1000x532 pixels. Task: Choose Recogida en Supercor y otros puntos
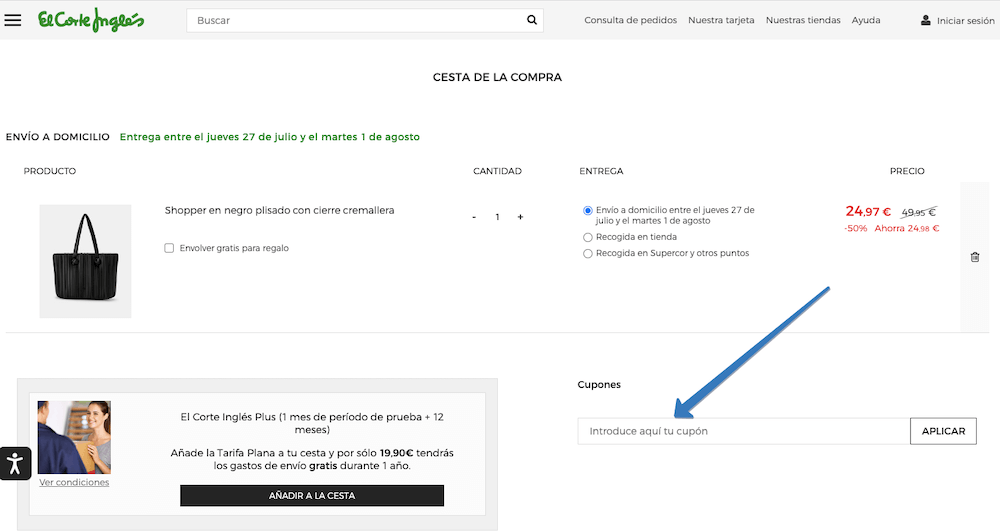click(588, 254)
